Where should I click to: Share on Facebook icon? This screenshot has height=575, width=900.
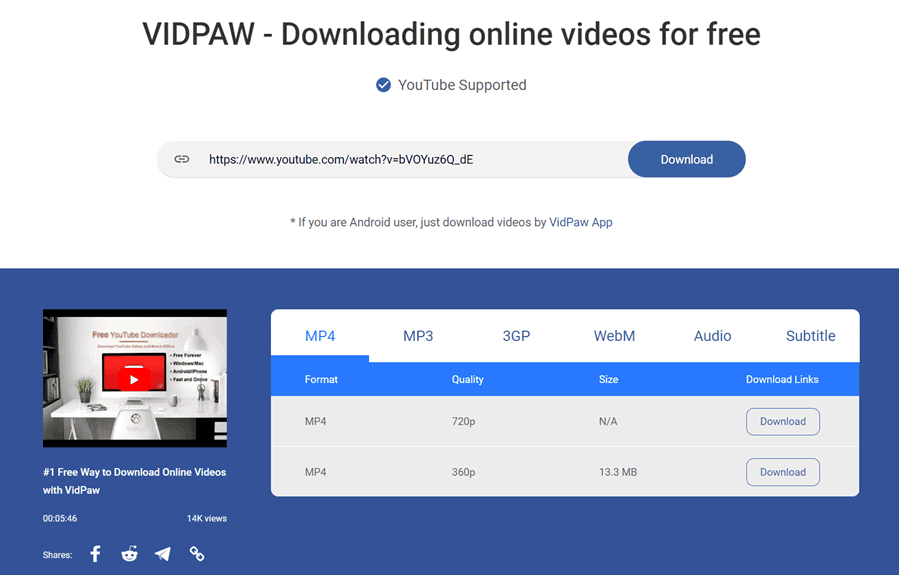(95, 554)
